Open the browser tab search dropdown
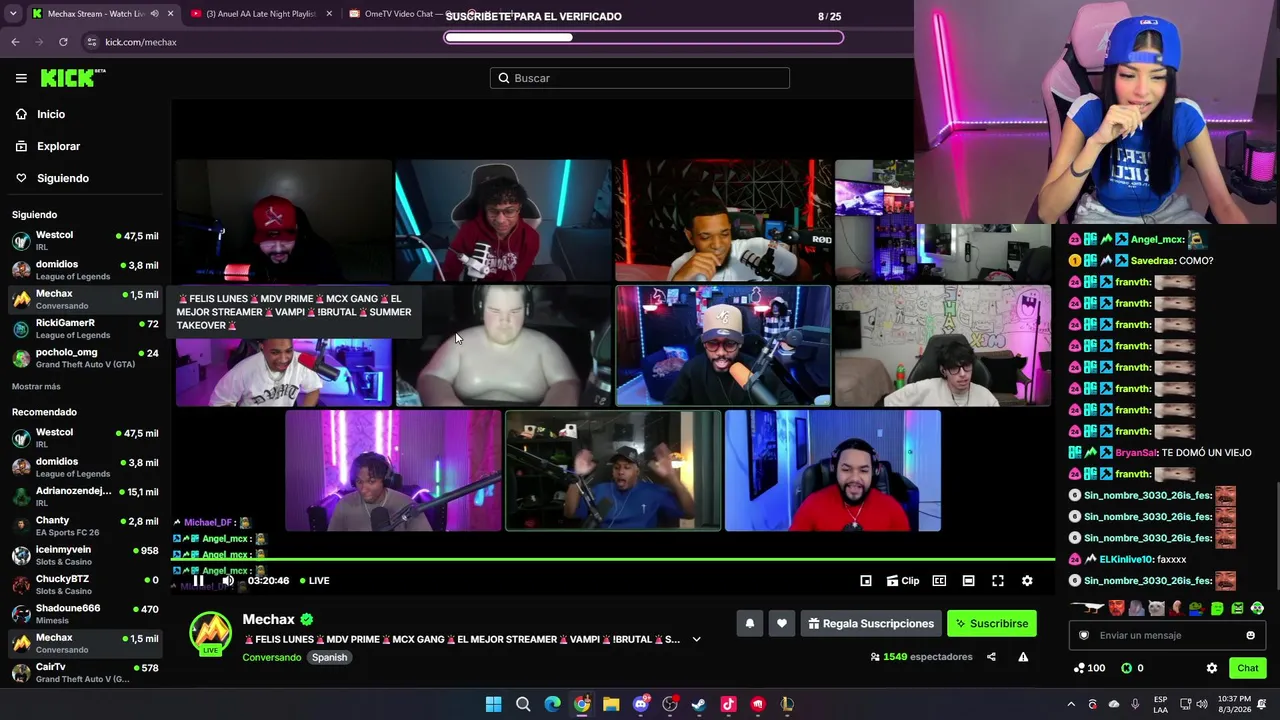Screen dimensions: 1280x720 [x=13, y=14]
